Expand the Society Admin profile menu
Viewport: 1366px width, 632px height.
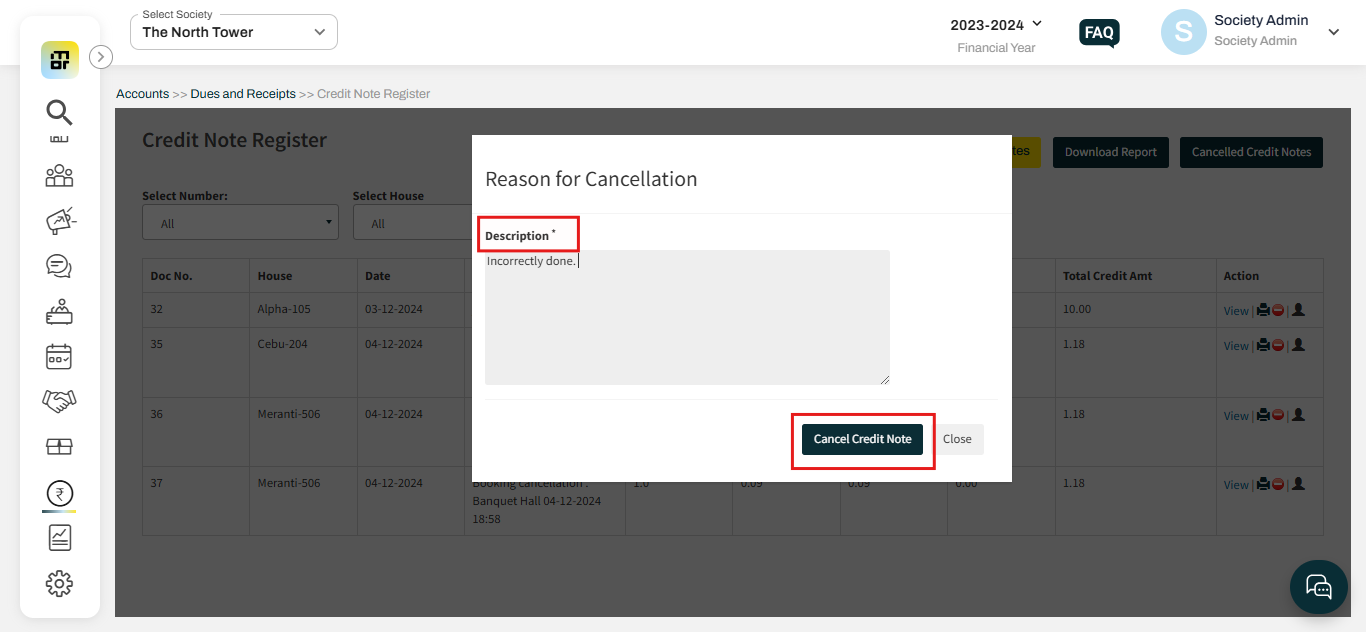click(x=1334, y=32)
